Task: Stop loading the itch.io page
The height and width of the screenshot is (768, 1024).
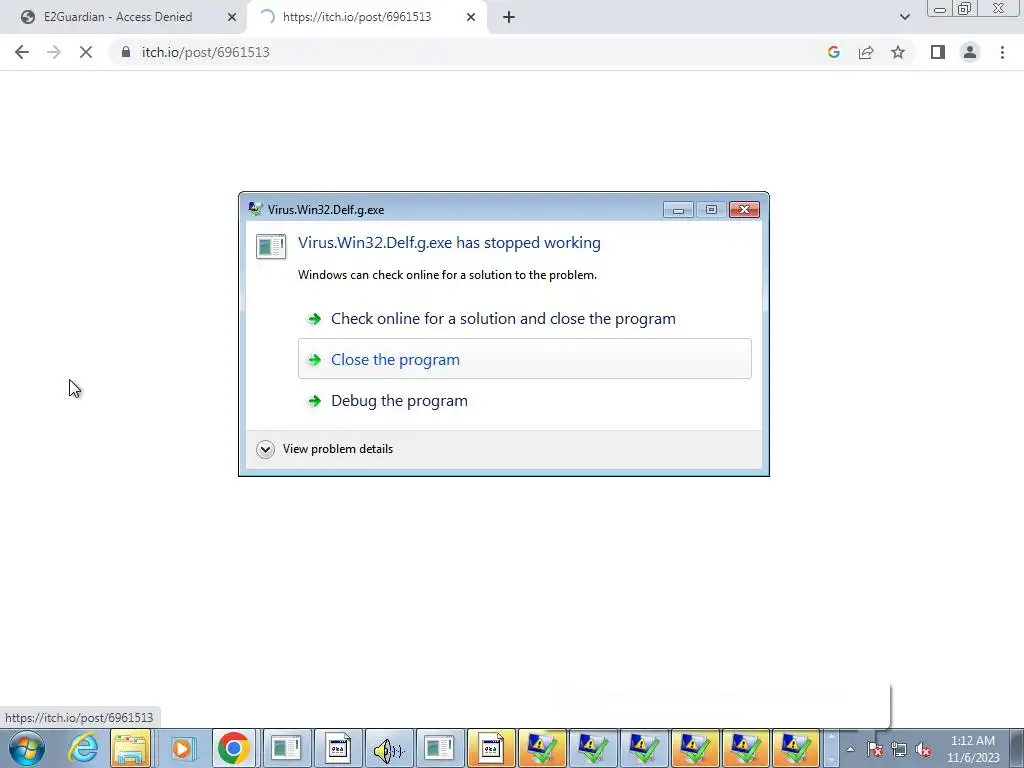Action: 86,52
